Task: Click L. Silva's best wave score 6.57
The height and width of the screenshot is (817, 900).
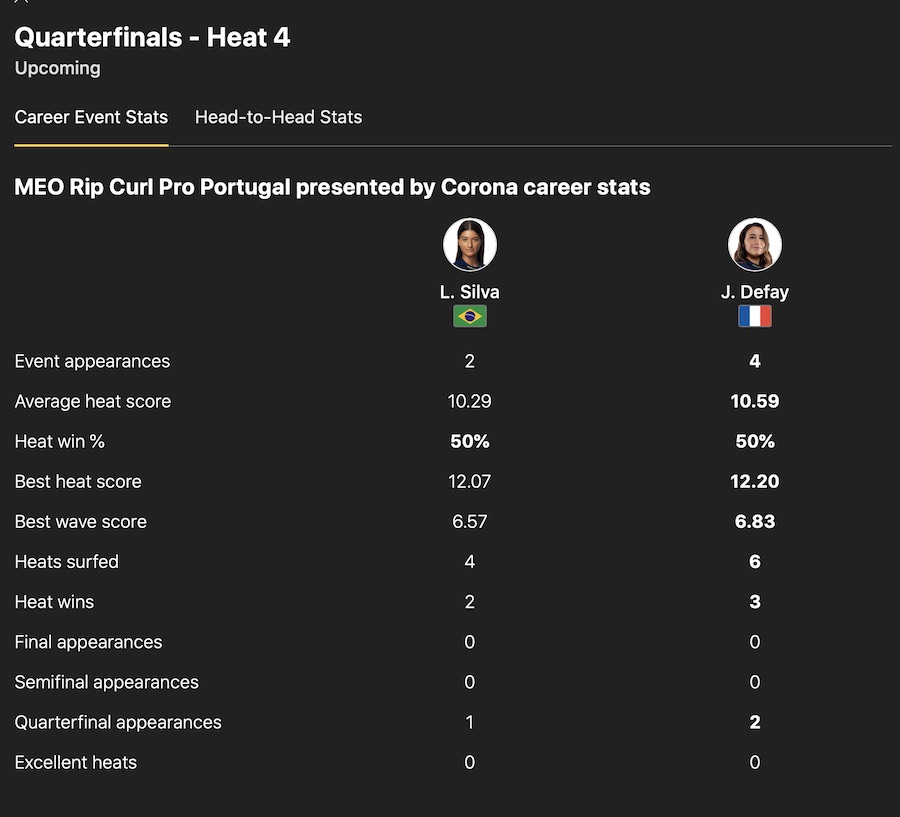Action: 470,521
